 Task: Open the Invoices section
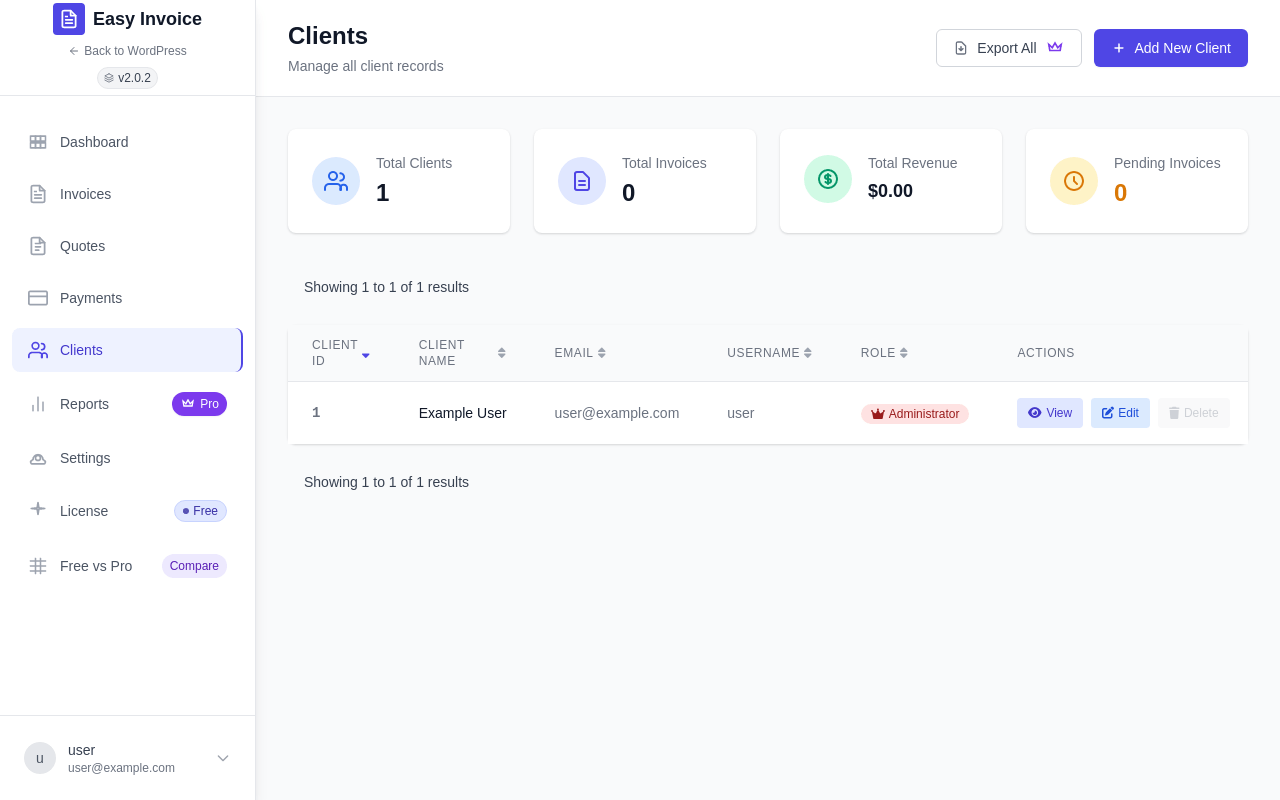(x=127, y=194)
